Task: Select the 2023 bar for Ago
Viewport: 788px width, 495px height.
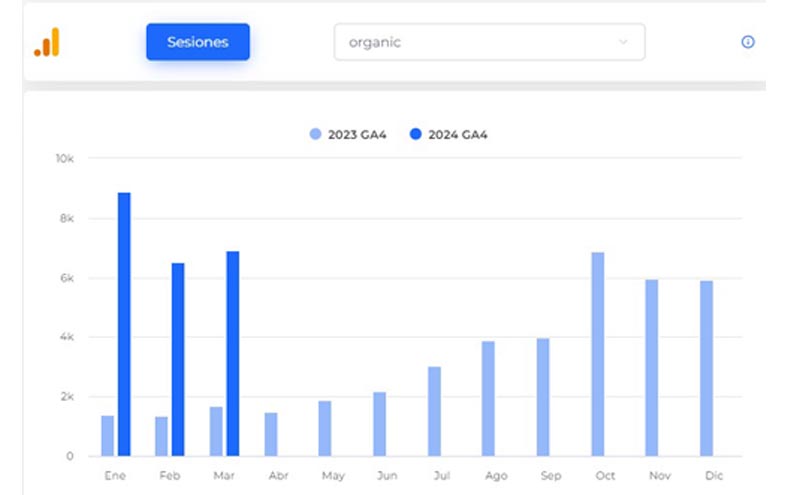Action: (x=488, y=398)
